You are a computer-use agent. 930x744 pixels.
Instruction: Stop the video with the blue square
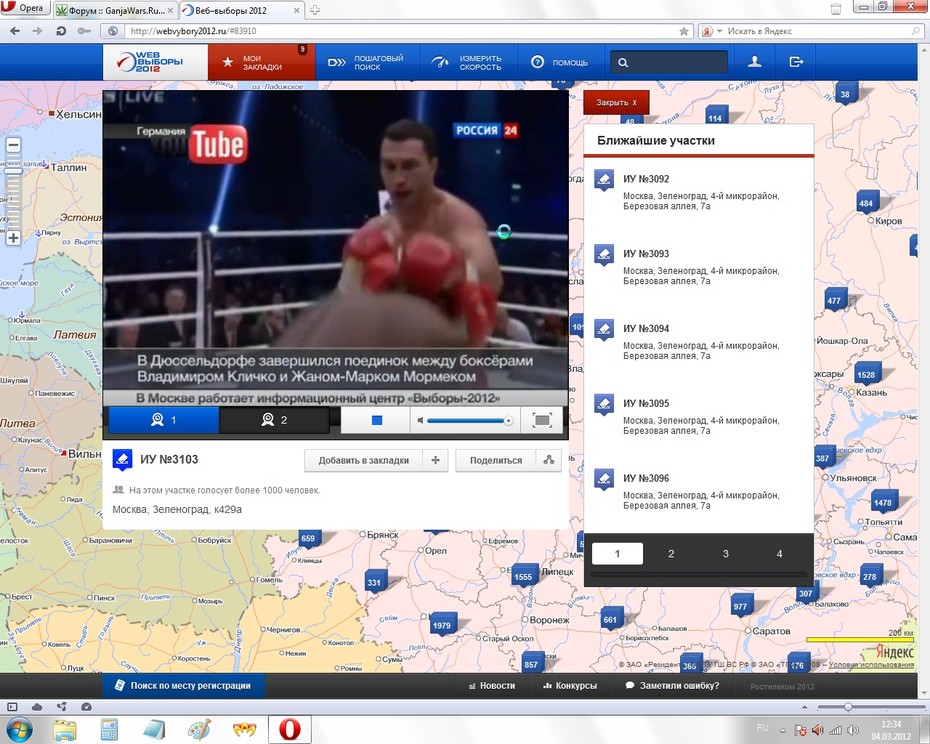click(376, 420)
